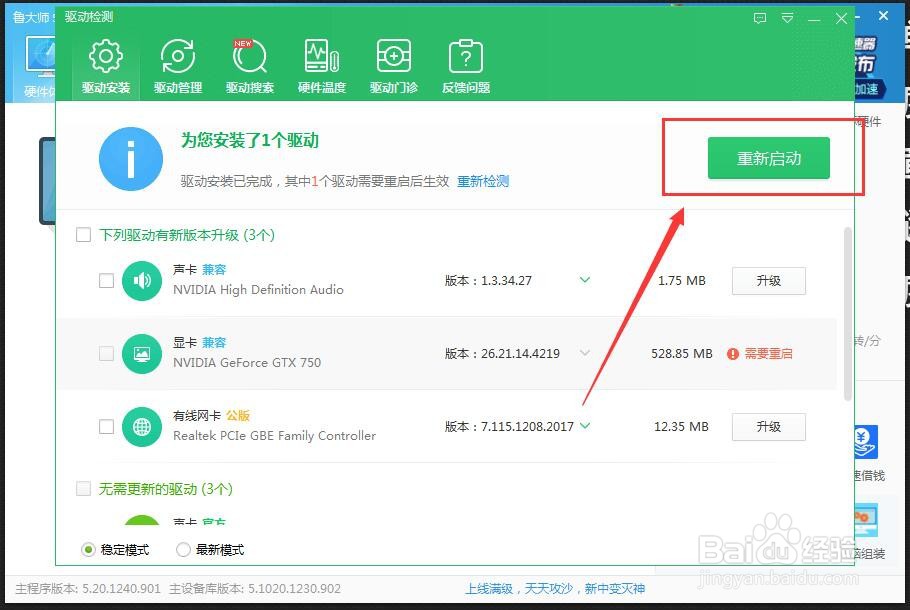Screen dimensions: 910x610
Task: Open the 驱动管理 tab
Action: (x=178, y=66)
